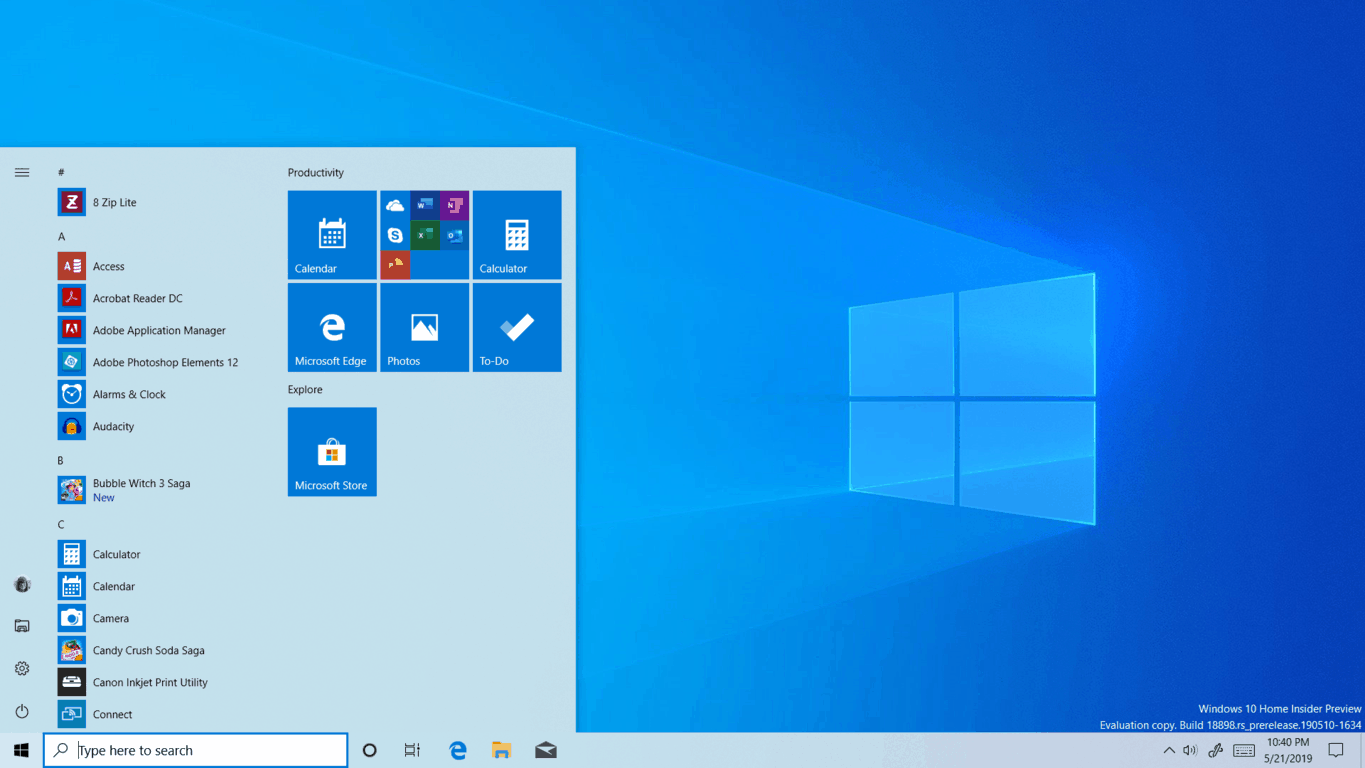The width and height of the screenshot is (1365, 768).
Task: Open Excel in the Office tile folder
Action: [x=425, y=235]
